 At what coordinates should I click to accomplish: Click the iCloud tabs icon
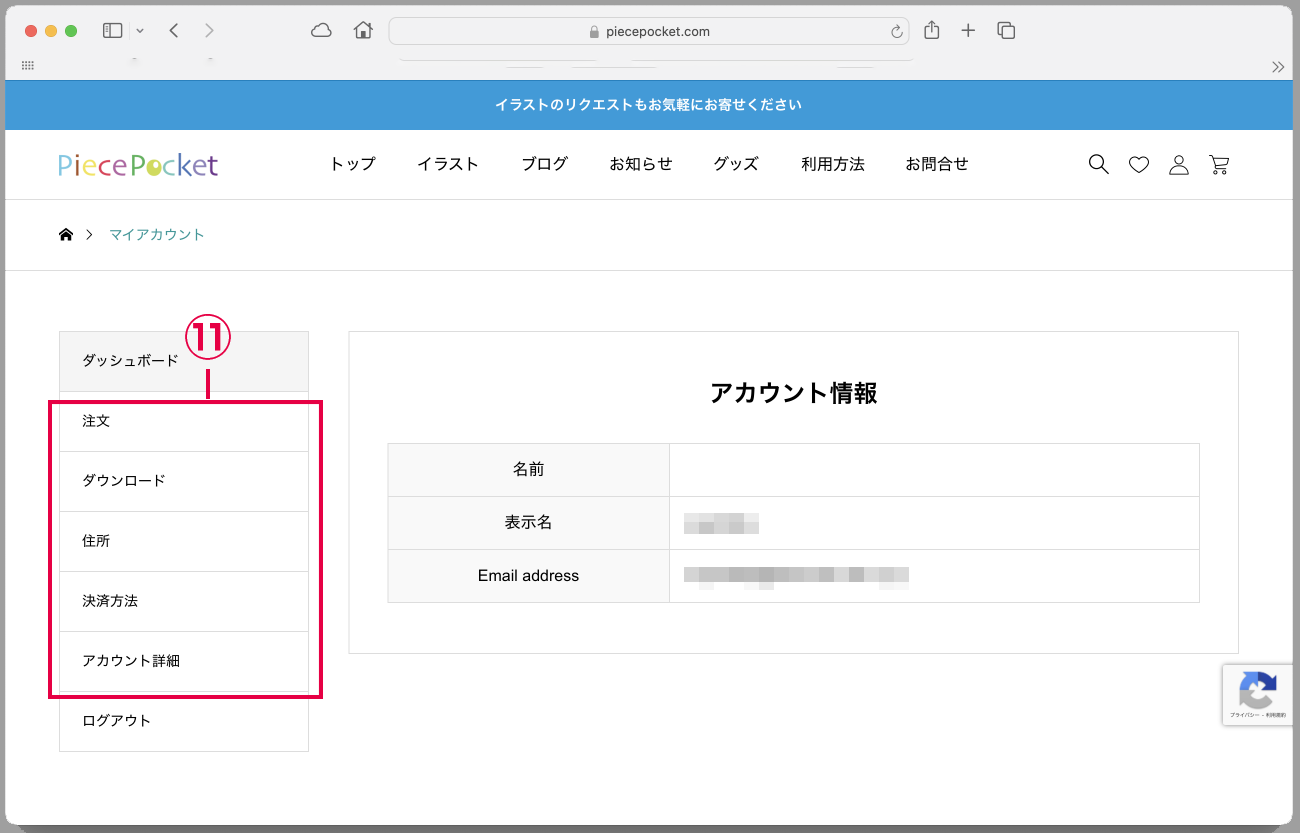[321, 31]
